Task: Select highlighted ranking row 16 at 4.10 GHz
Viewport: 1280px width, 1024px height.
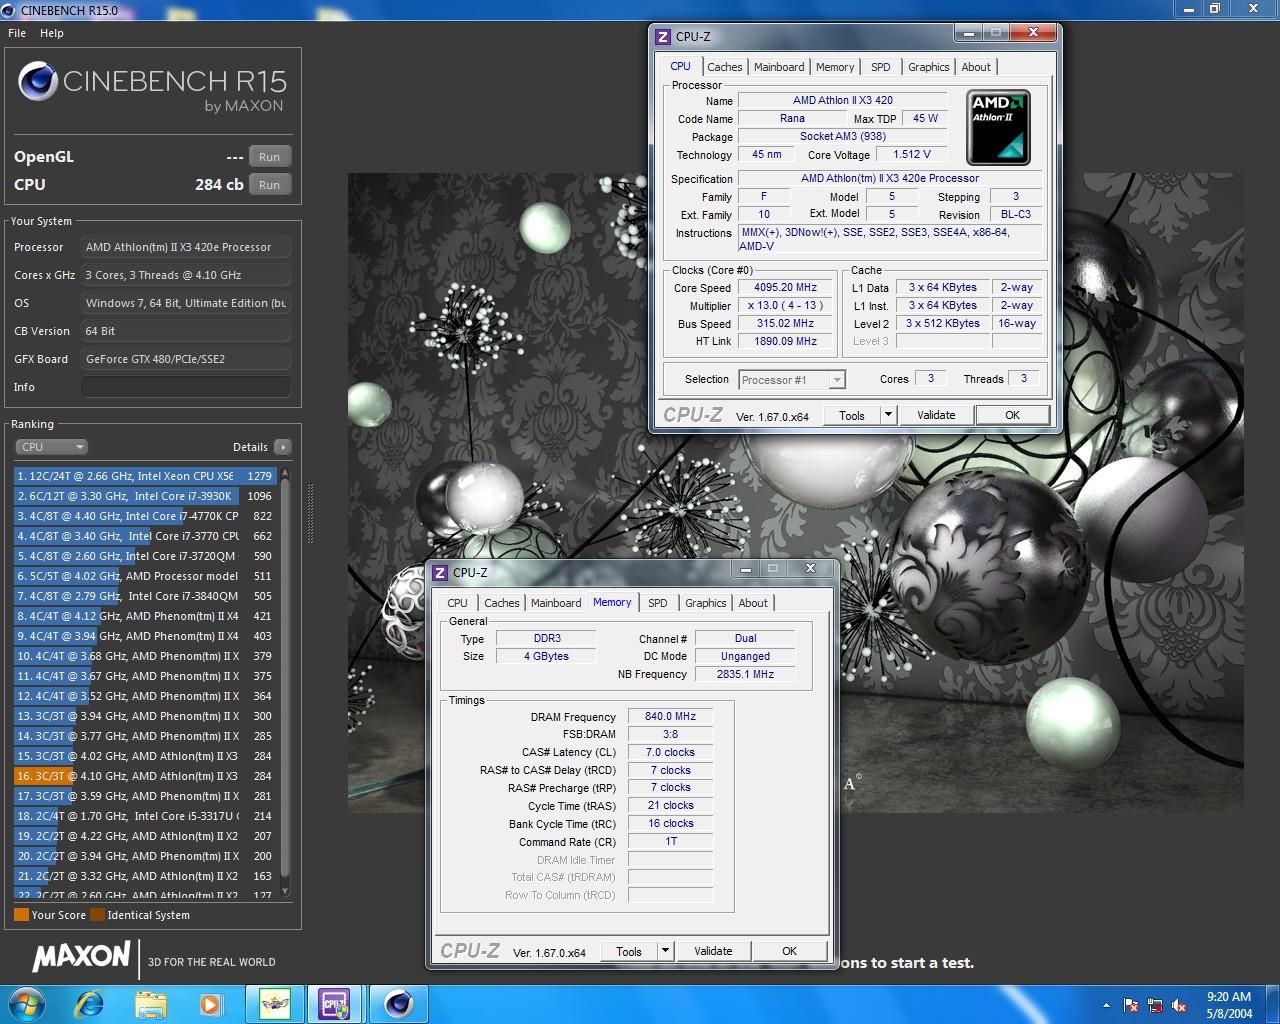Action: (x=145, y=776)
